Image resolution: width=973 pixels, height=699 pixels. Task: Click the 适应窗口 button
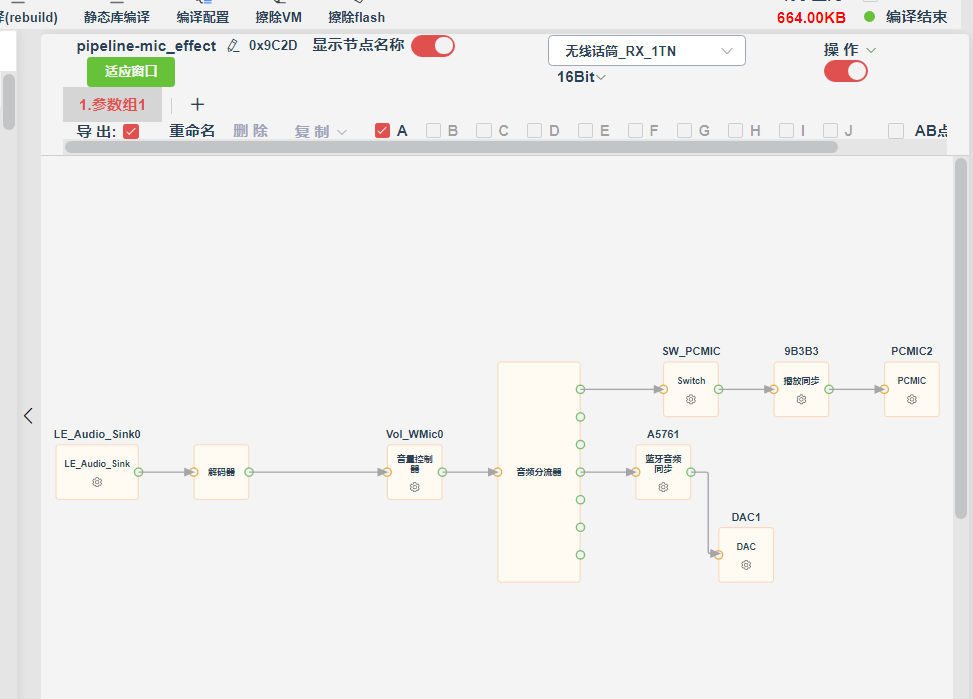131,72
